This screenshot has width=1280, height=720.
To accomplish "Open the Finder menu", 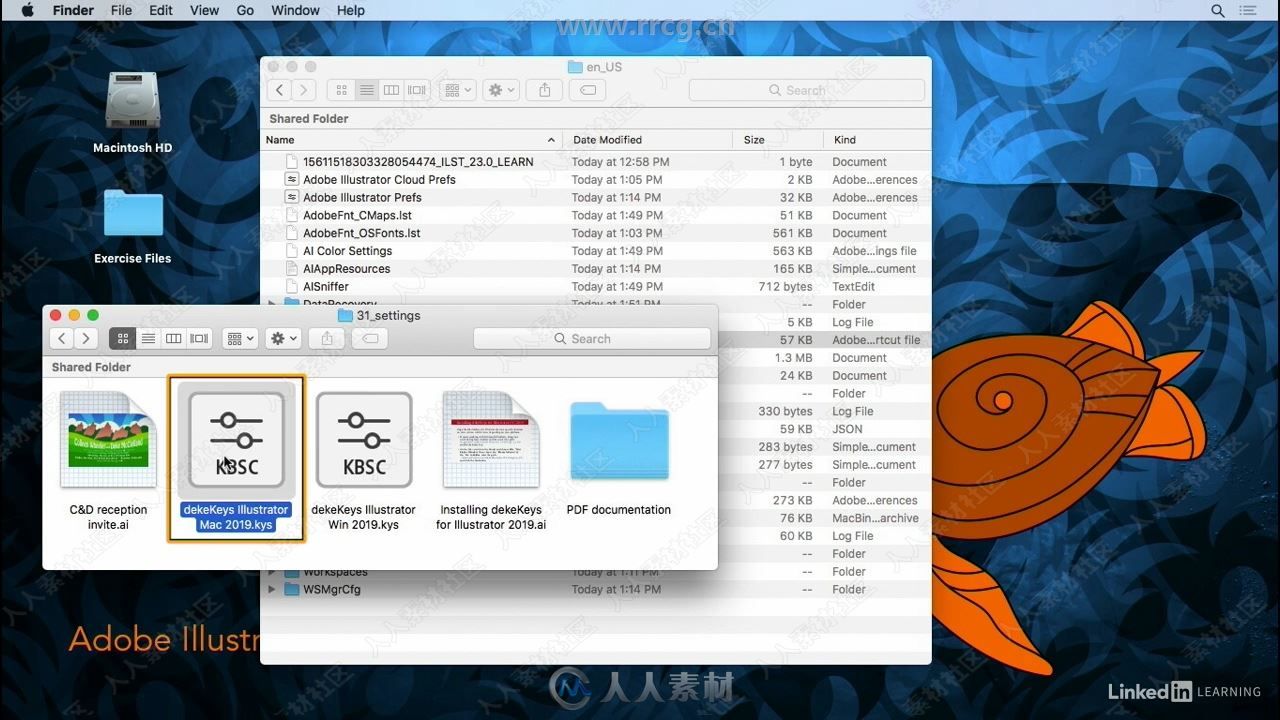I will pyautogui.click(x=72, y=10).
